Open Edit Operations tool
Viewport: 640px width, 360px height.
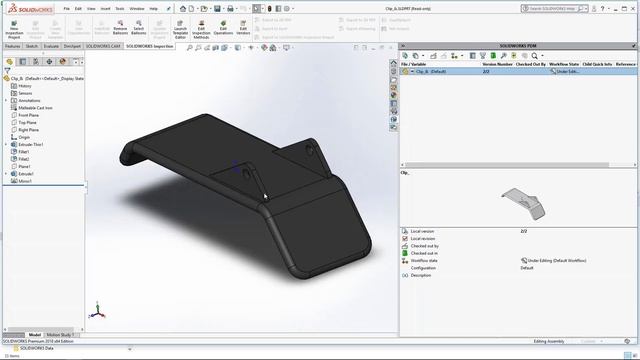(223, 27)
